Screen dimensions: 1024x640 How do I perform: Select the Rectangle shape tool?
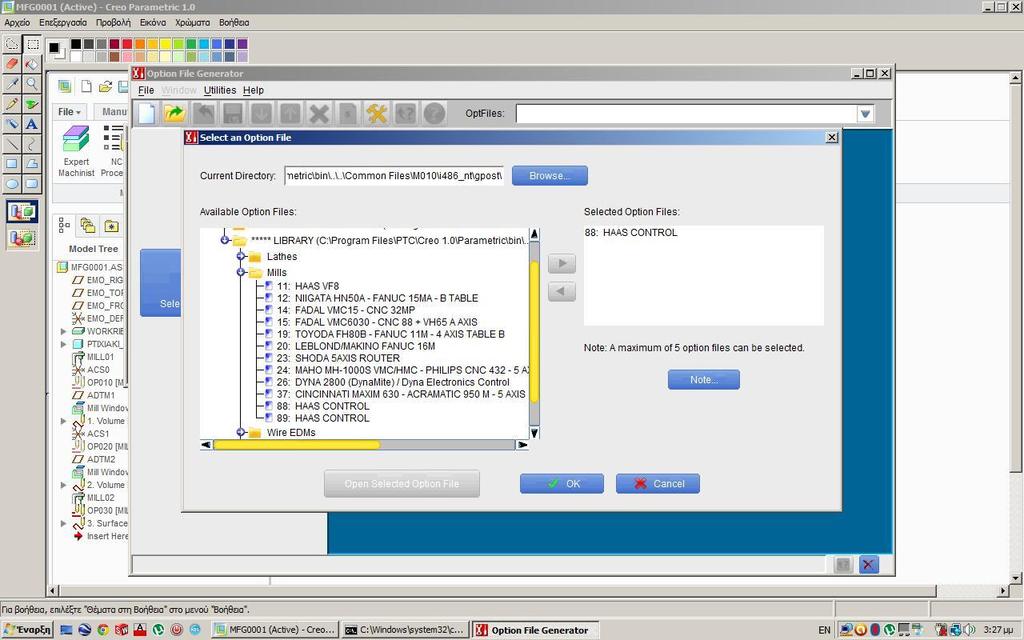12,164
